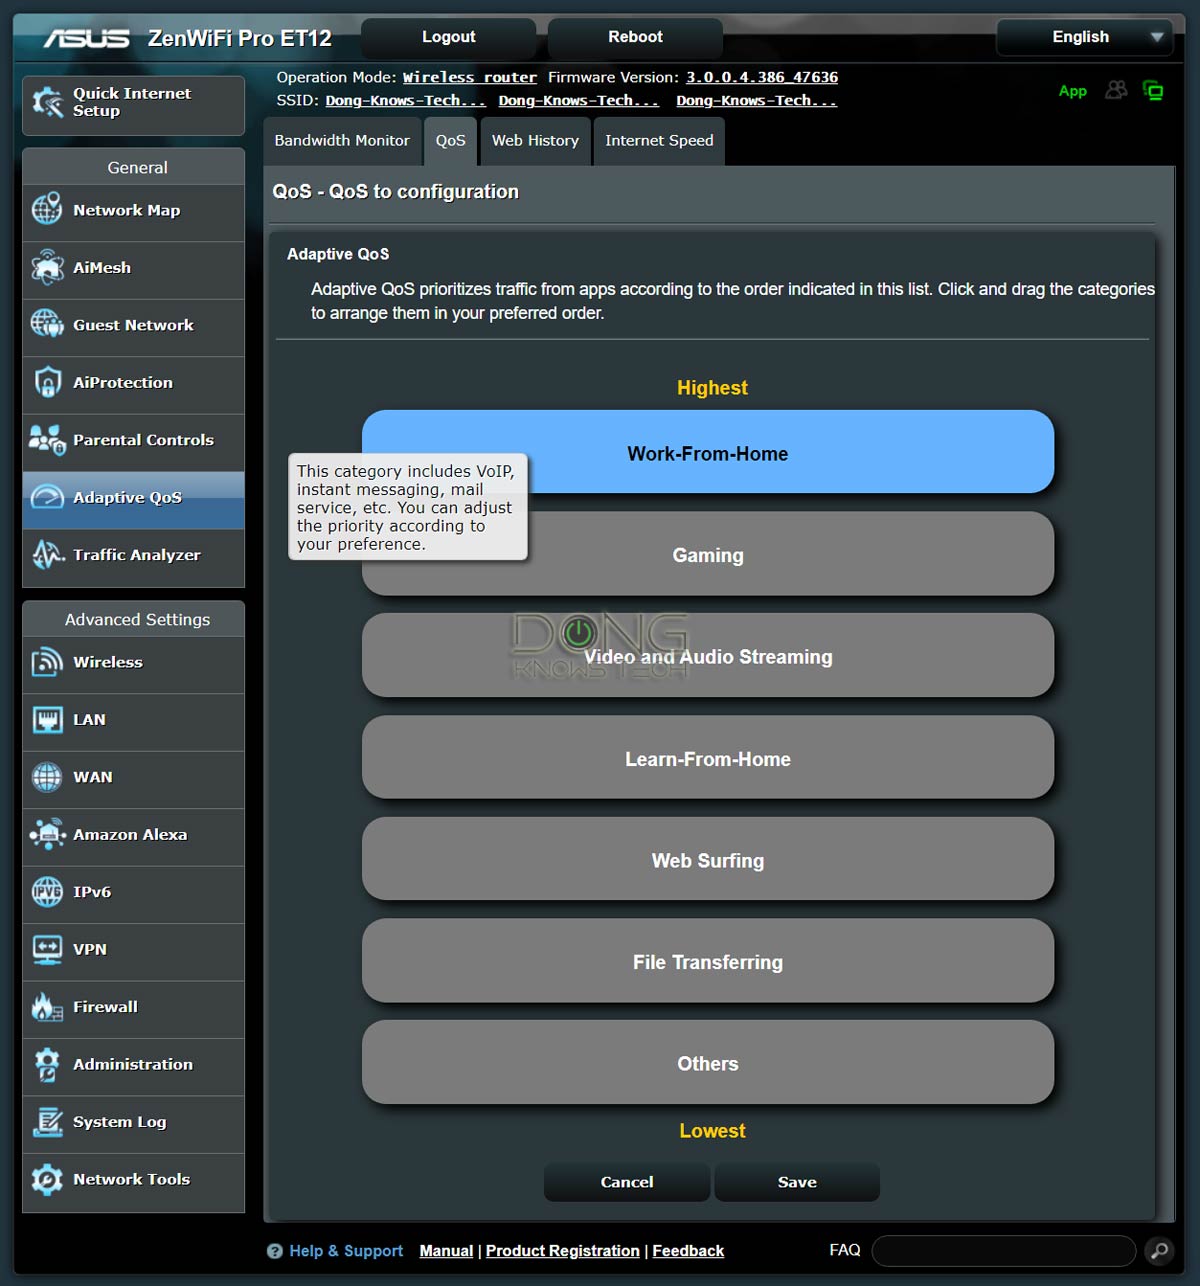Click the Reboot button

(x=635, y=37)
